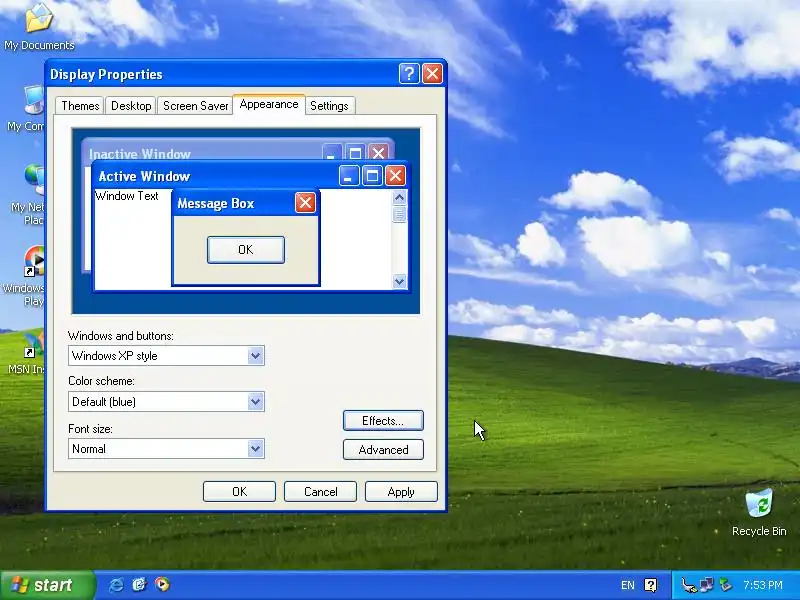Screen dimensions: 800x600
Task: Click the Cancel button
Action: point(320,491)
